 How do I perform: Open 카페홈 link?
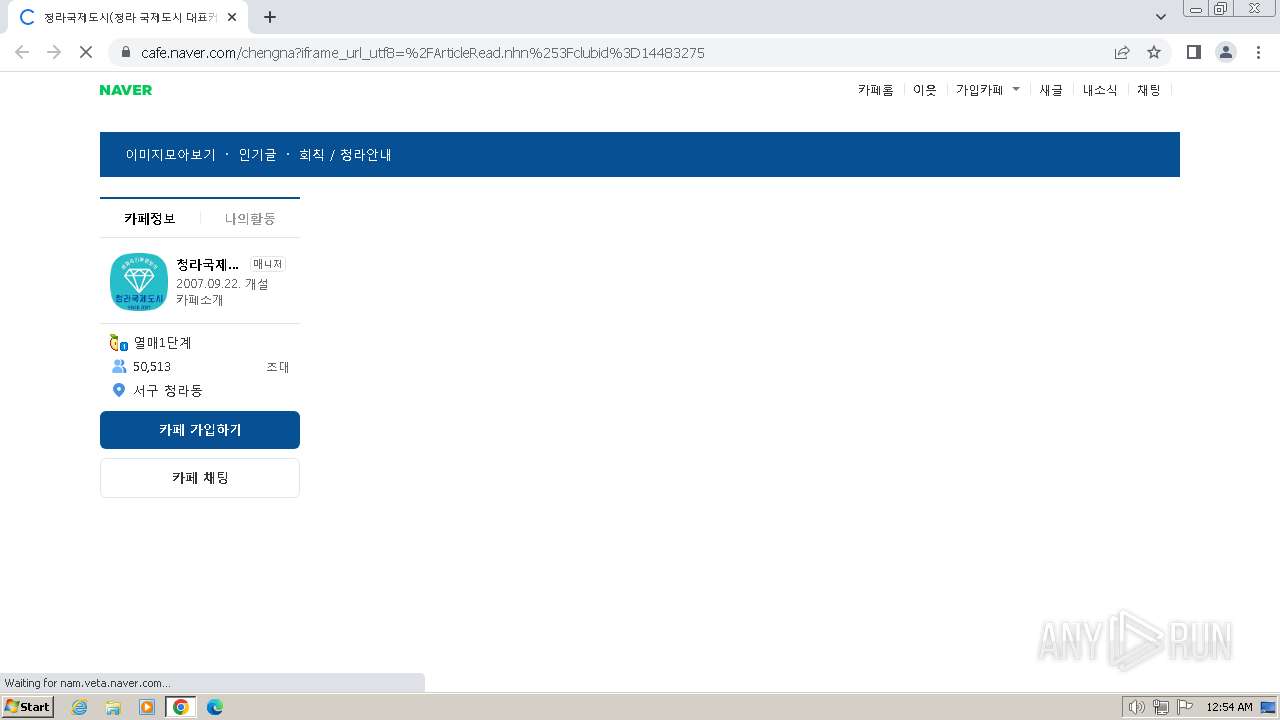876,90
